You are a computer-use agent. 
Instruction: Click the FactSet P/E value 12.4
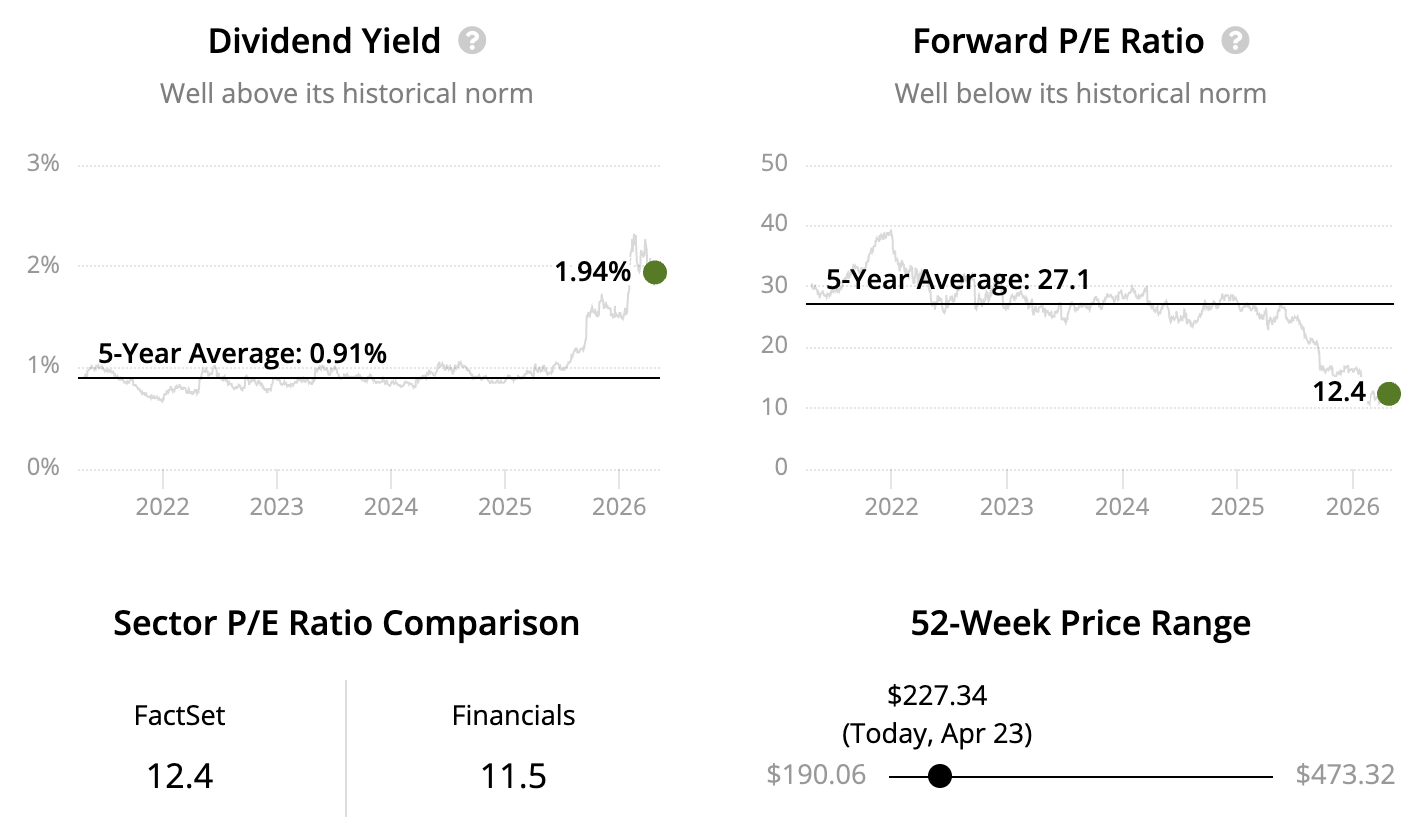[x=180, y=775]
